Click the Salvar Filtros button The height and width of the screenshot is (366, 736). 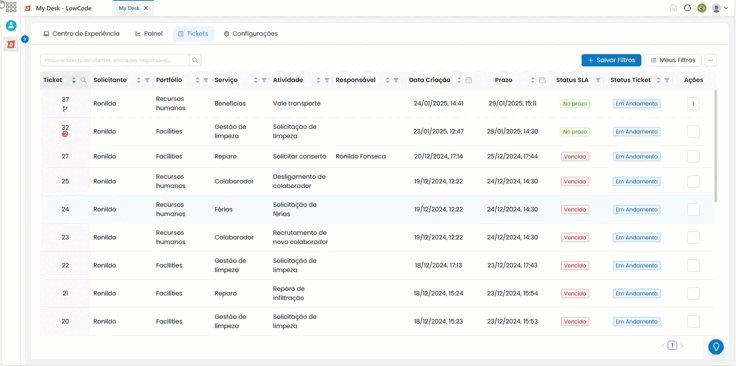(x=611, y=60)
